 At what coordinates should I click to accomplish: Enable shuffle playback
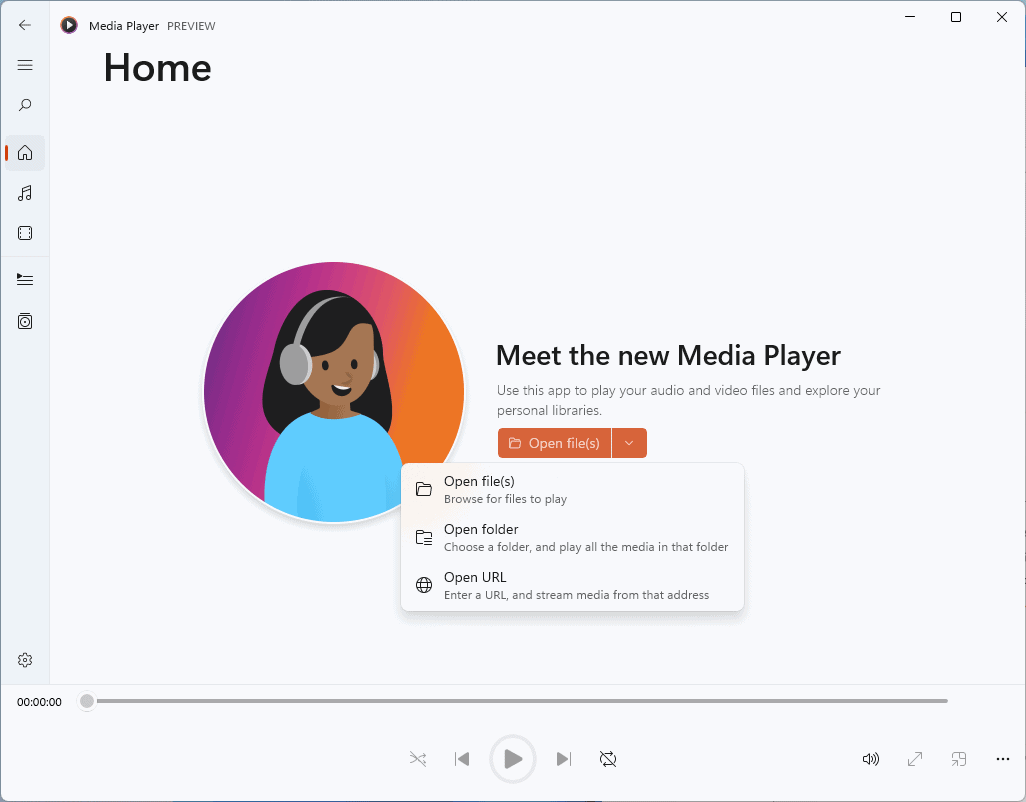(417, 759)
